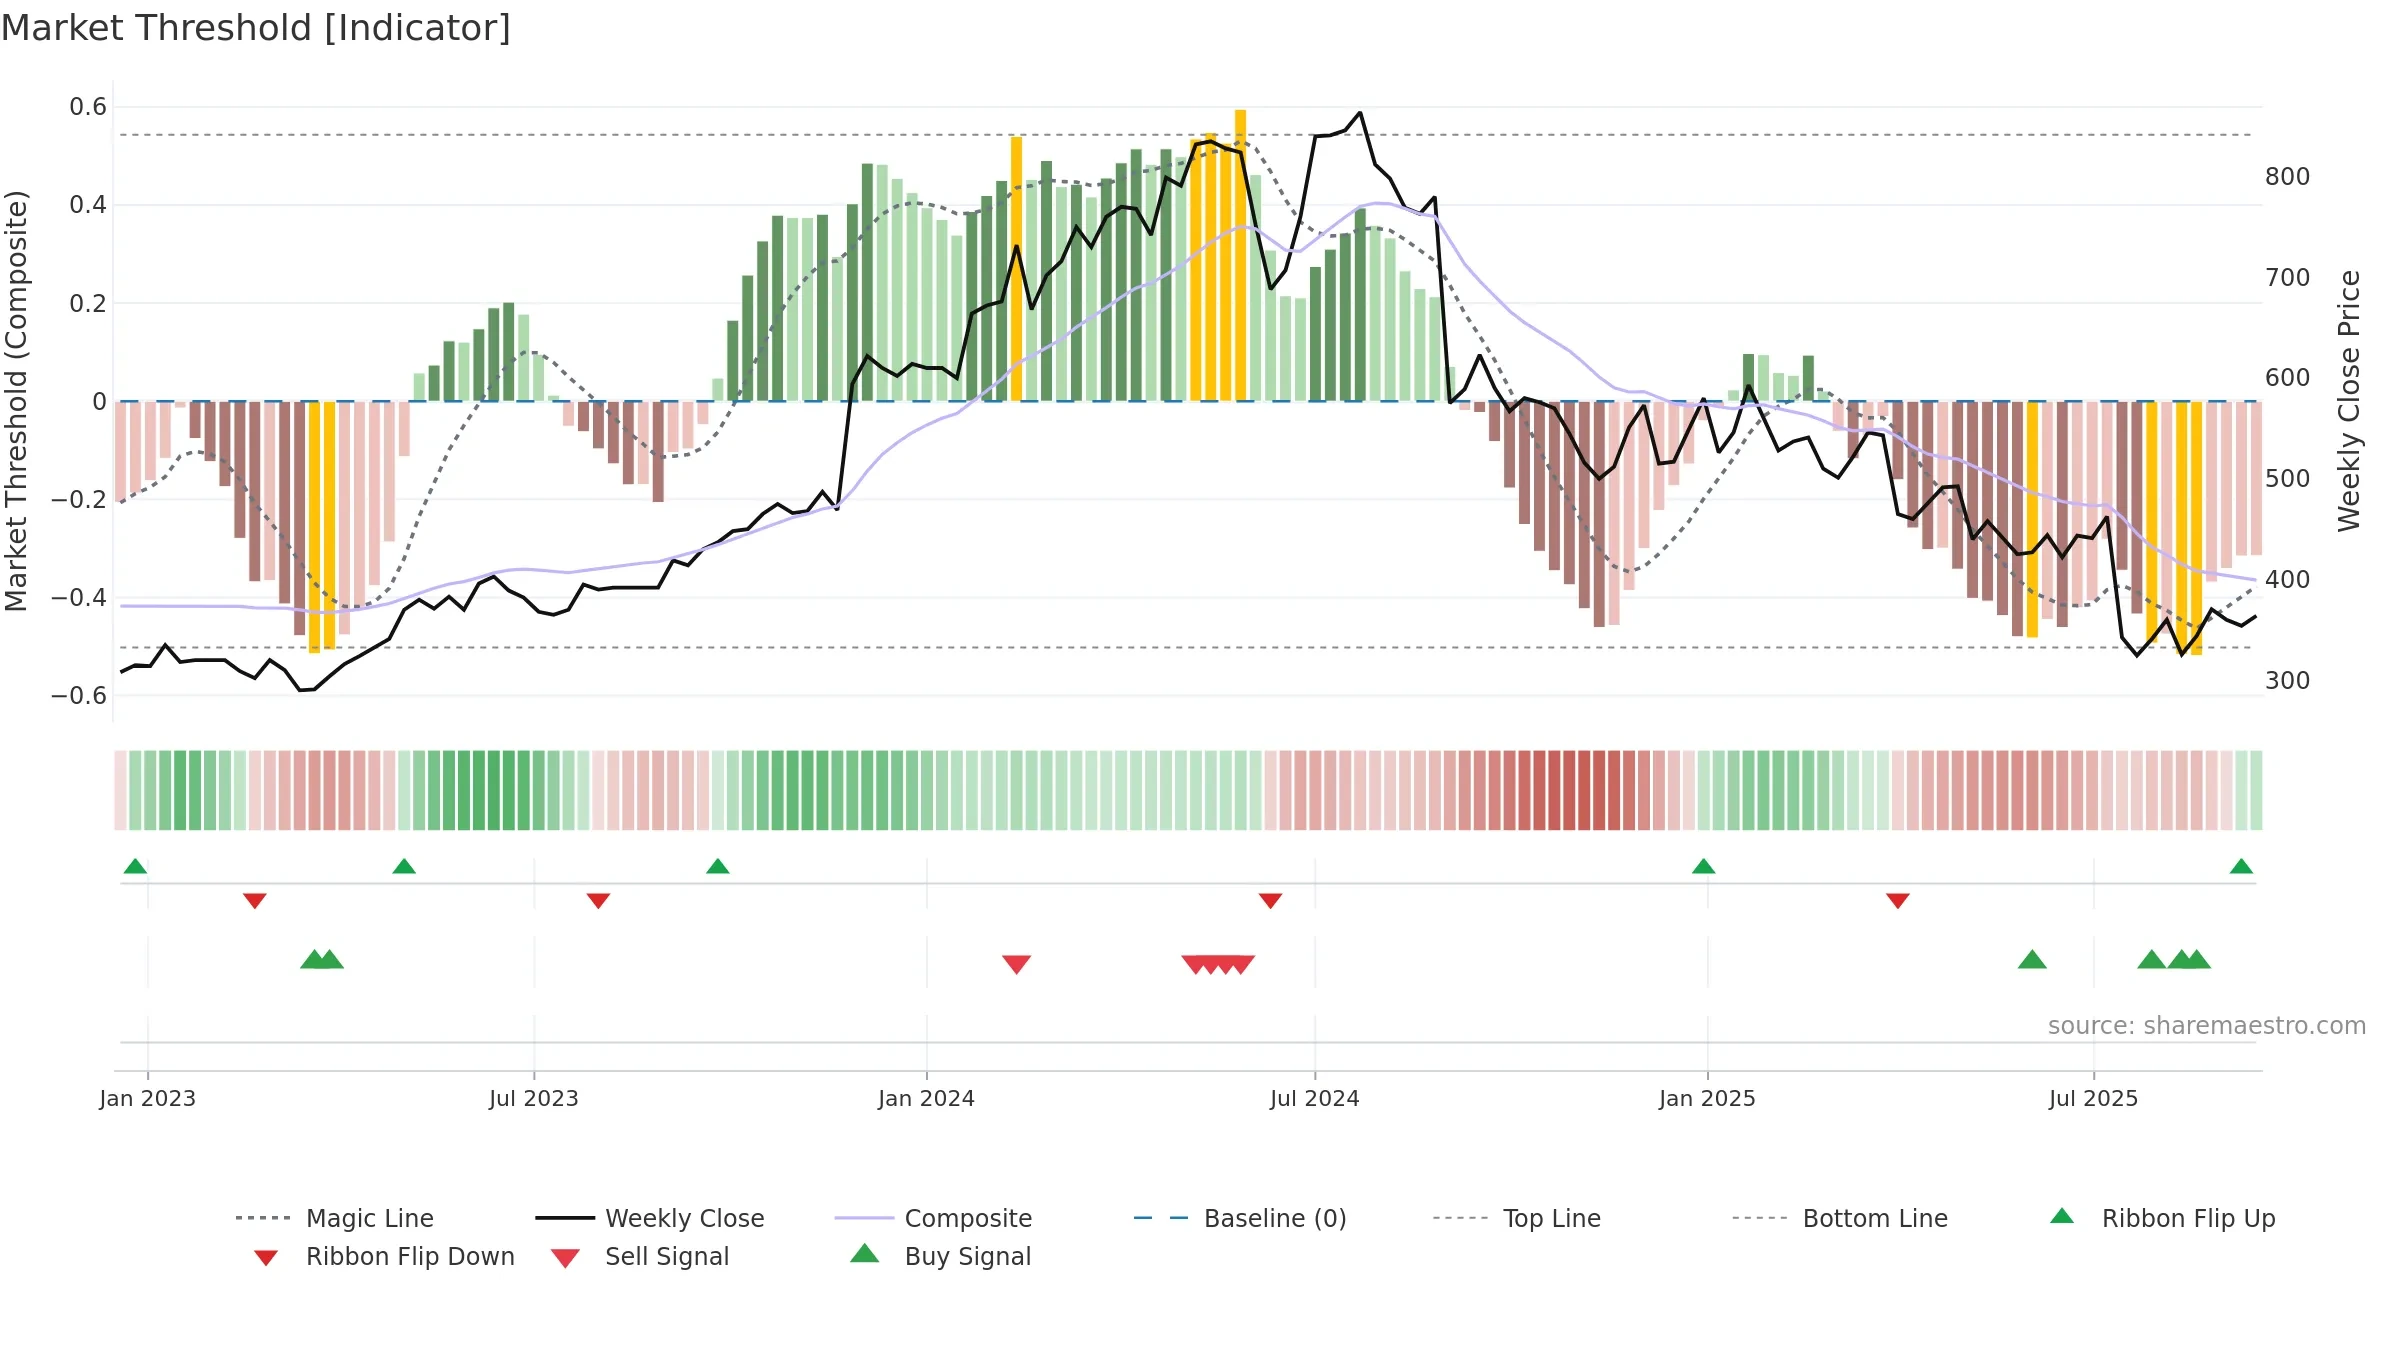The width and height of the screenshot is (2400, 1350).
Task: Click the Jan 2024 x-axis label
Action: 927,1099
